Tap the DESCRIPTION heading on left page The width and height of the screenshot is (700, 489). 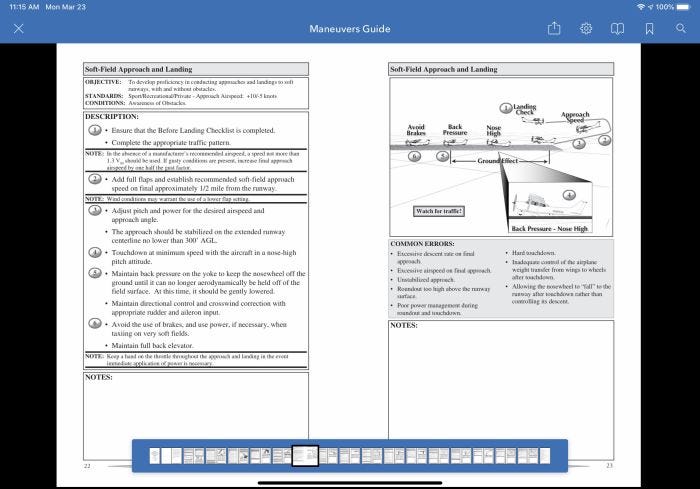point(112,116)
